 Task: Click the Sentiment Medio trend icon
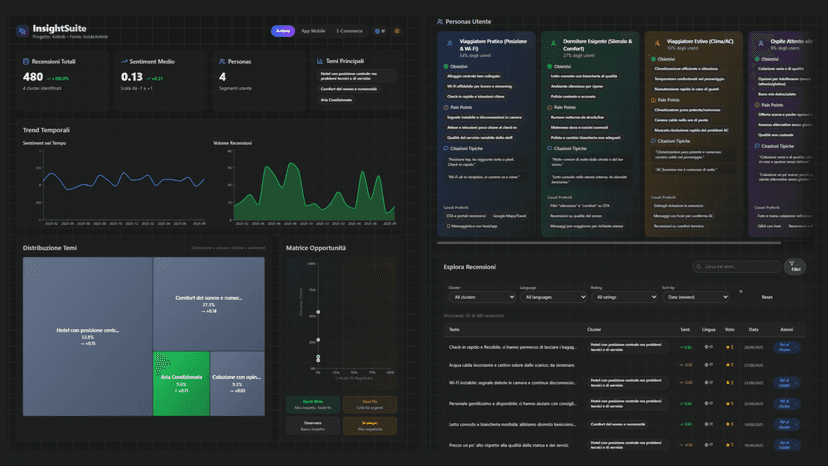coord(124,61)
